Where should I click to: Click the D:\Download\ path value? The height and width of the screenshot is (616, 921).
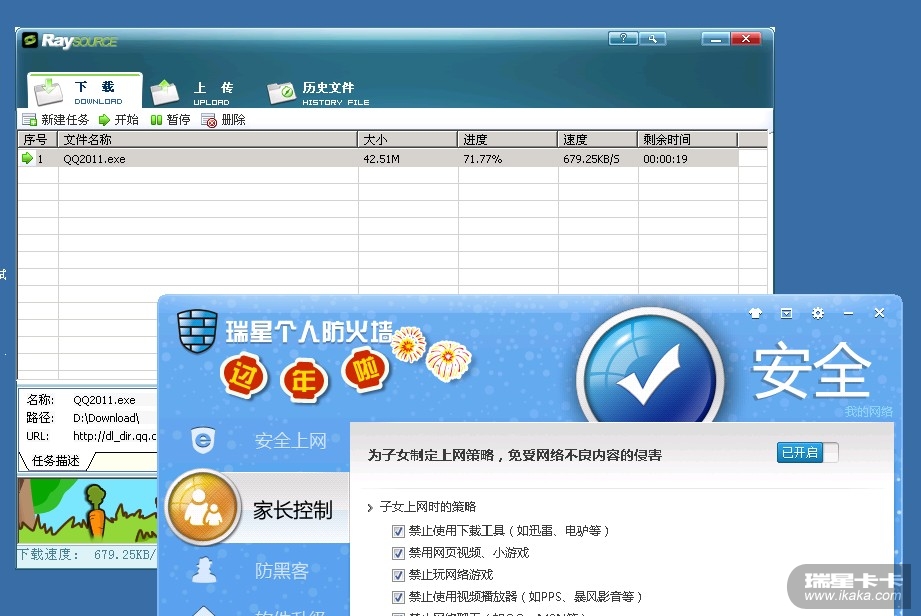click(106, 418)
